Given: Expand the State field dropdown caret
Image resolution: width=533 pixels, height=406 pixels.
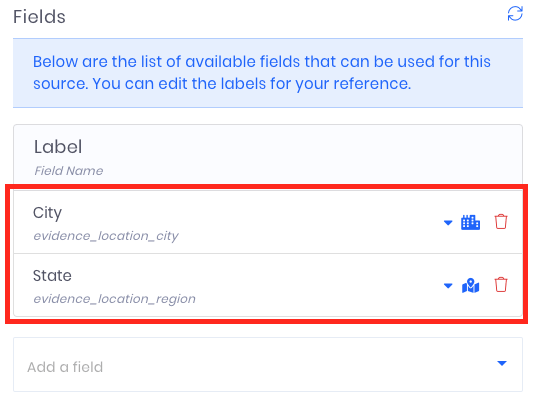Looking at the screenshot, I should [448, 286].
